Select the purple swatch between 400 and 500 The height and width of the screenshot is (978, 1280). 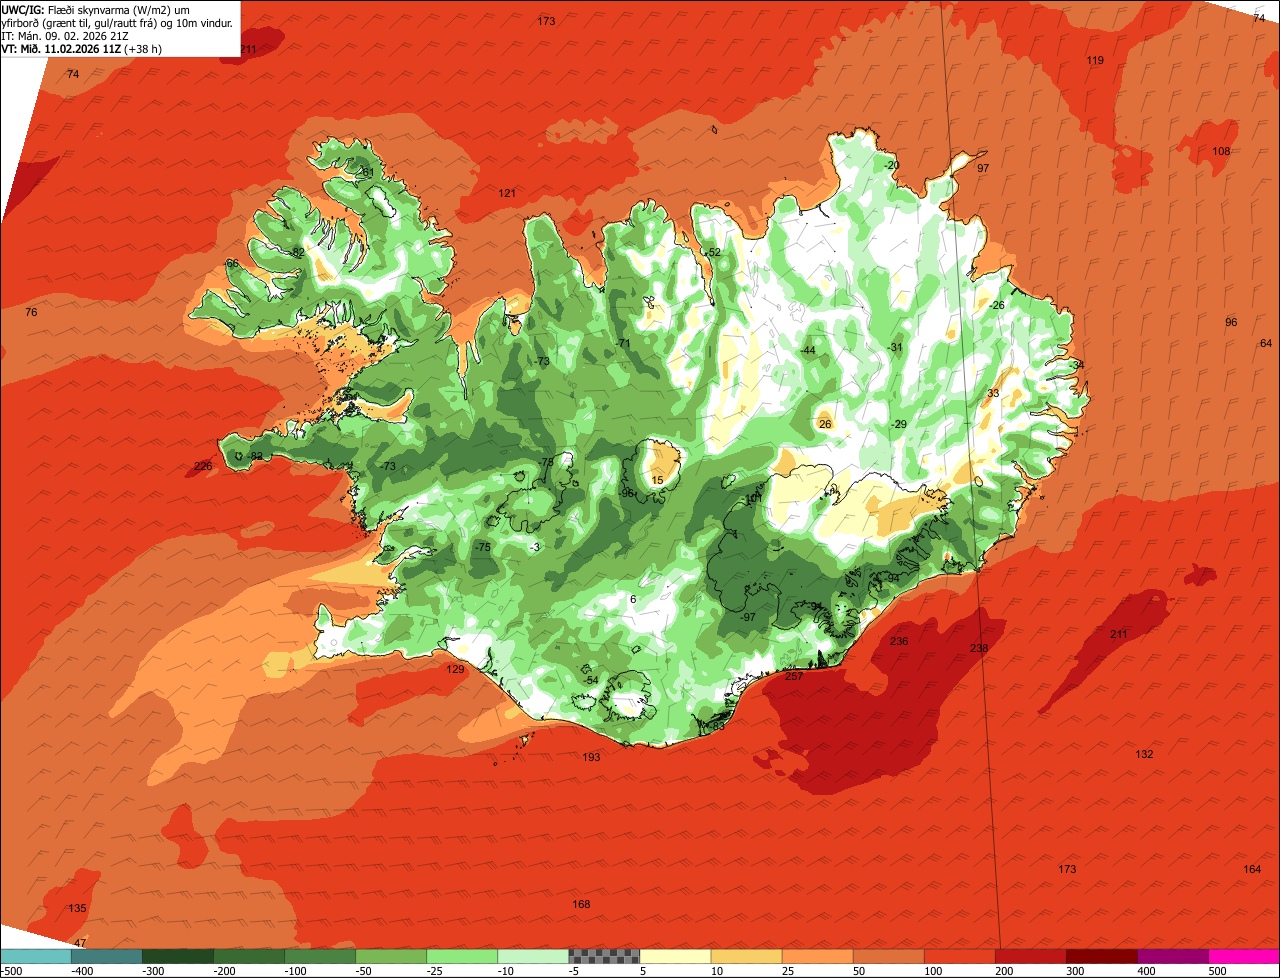1172,956
